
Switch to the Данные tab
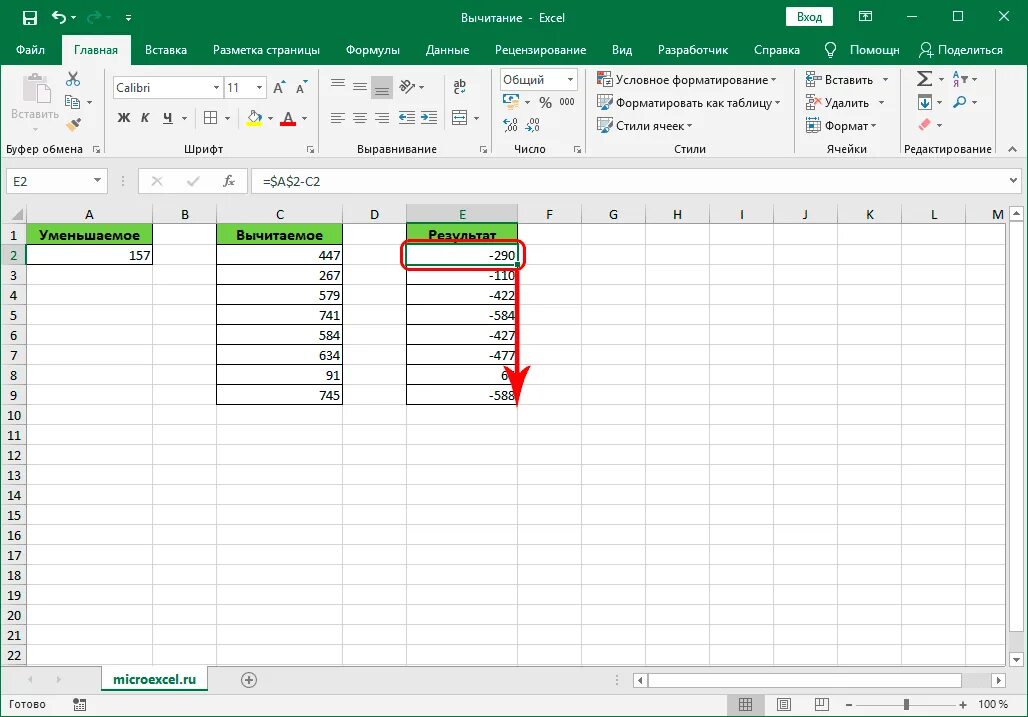(447, 50)
